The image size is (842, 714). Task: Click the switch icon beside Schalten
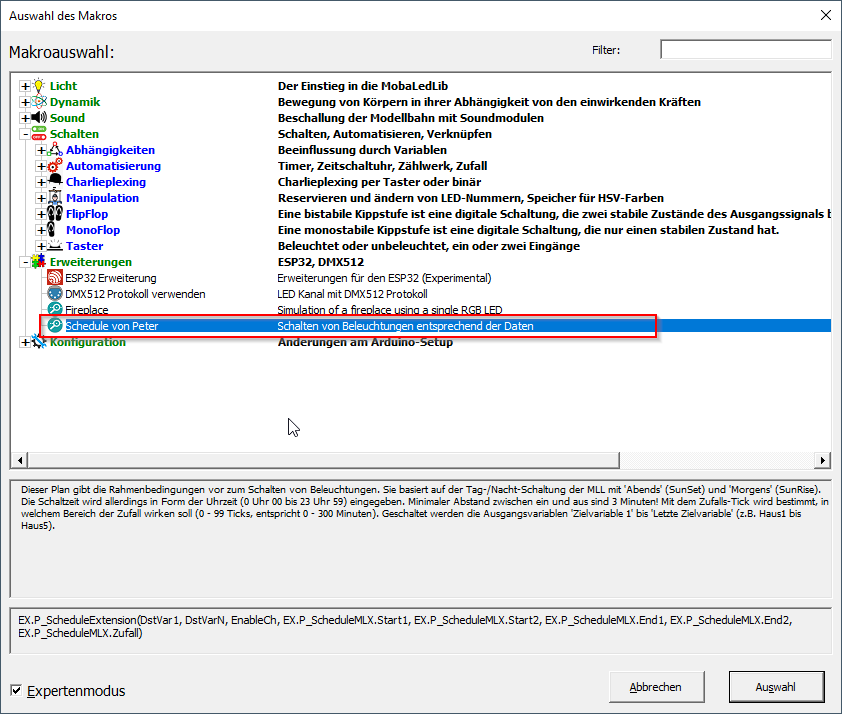(x=39, y=134)
